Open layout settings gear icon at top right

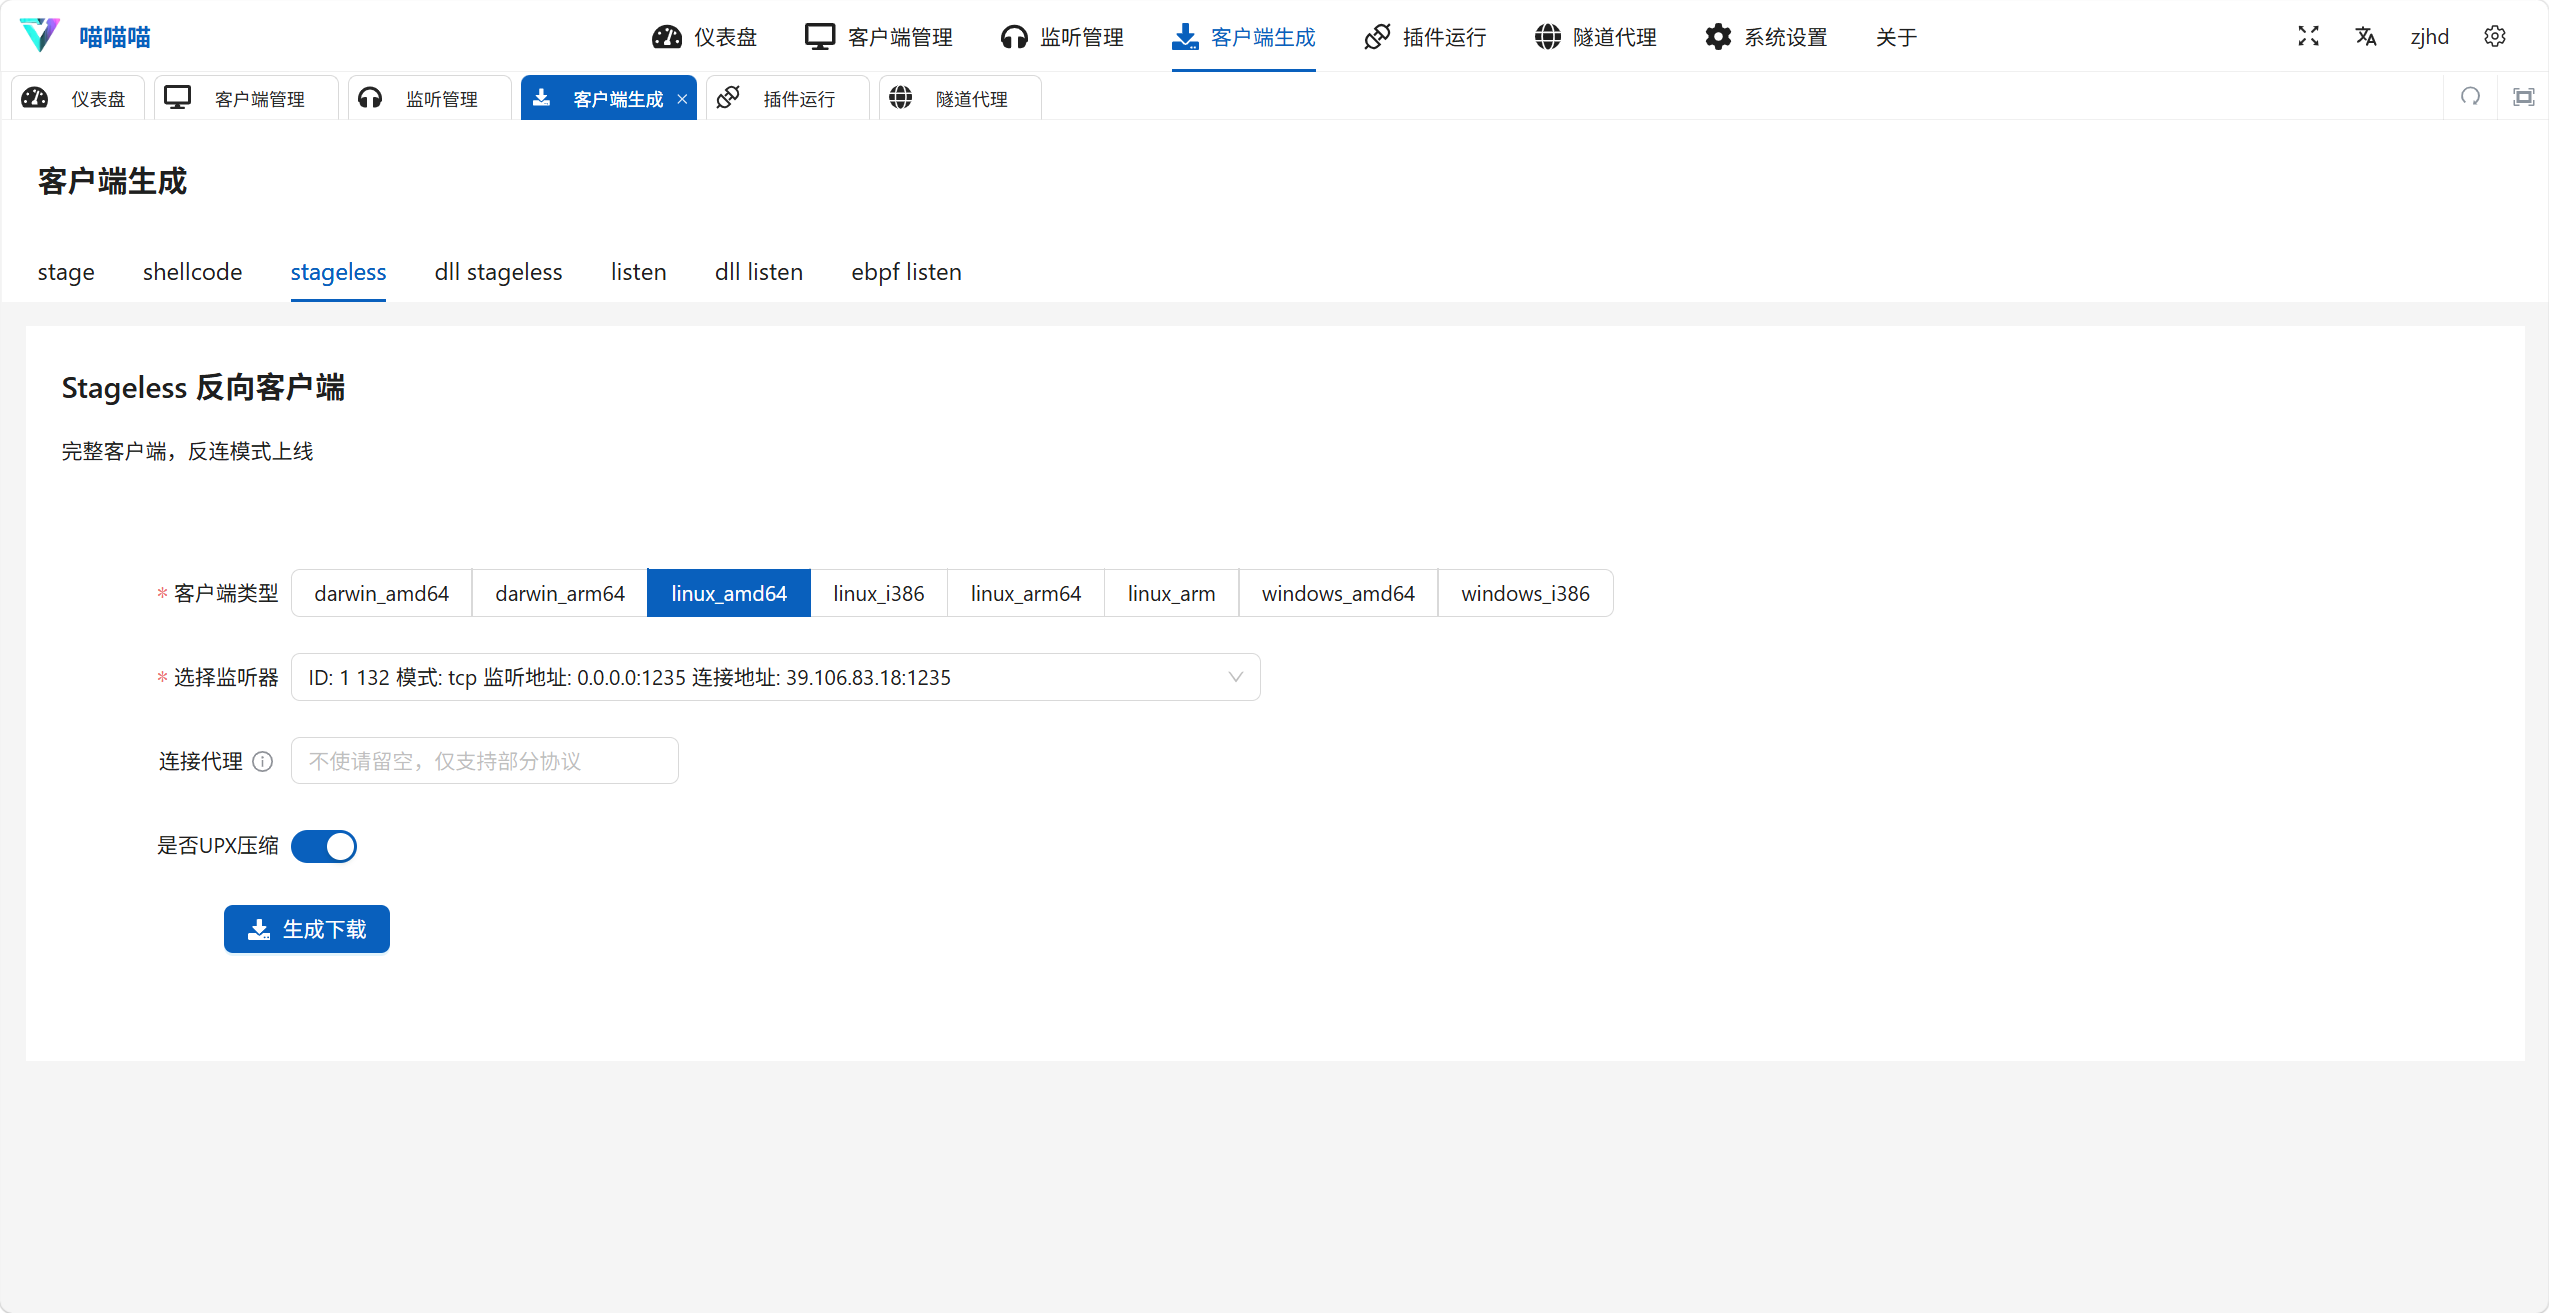tap(2495, 36)
